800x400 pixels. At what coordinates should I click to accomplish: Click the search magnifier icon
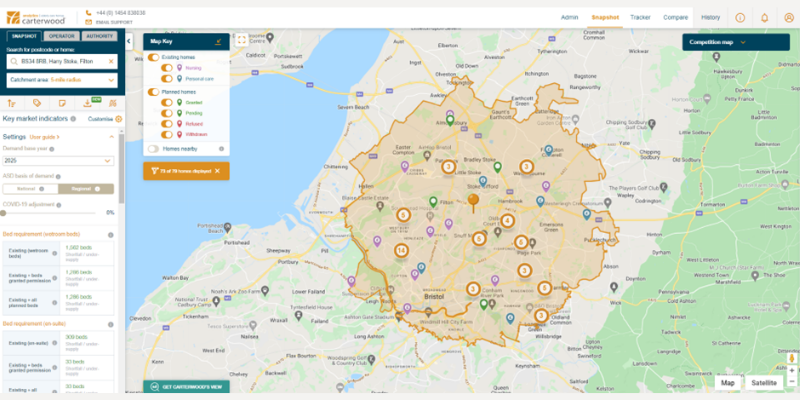[x=14, y=61]
